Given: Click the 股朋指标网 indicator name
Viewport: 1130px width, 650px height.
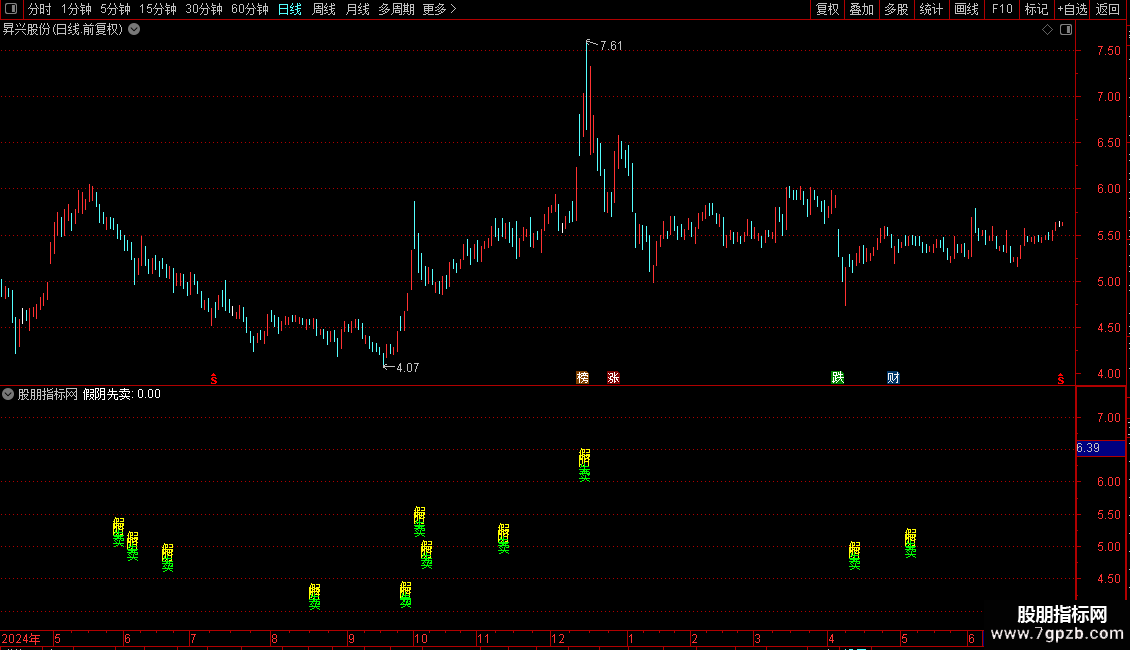Looking at the screenshot, I should pyautogui.click(x=48, y=394).
